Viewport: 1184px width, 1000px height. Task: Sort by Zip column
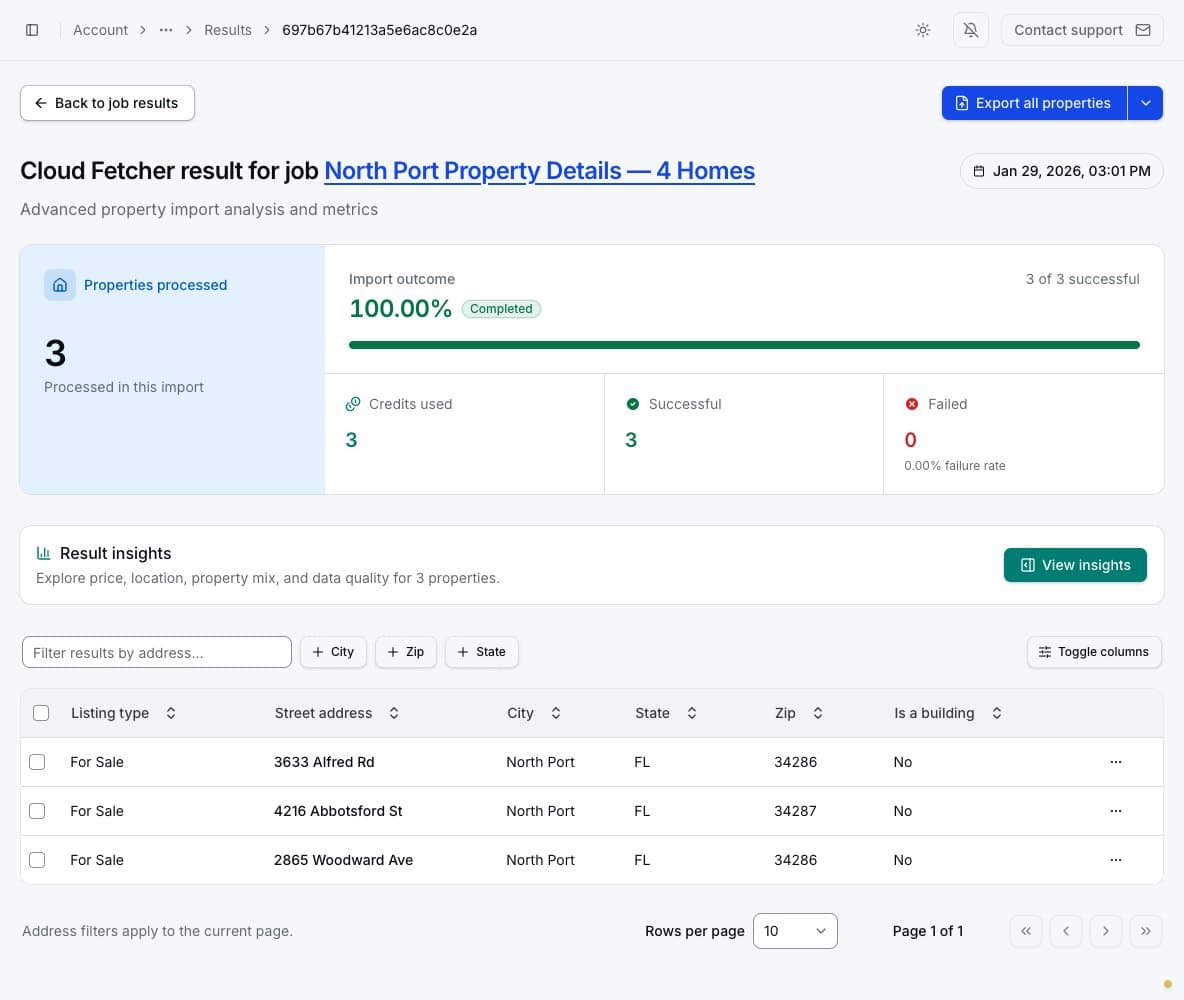click(x=798, y=713)
